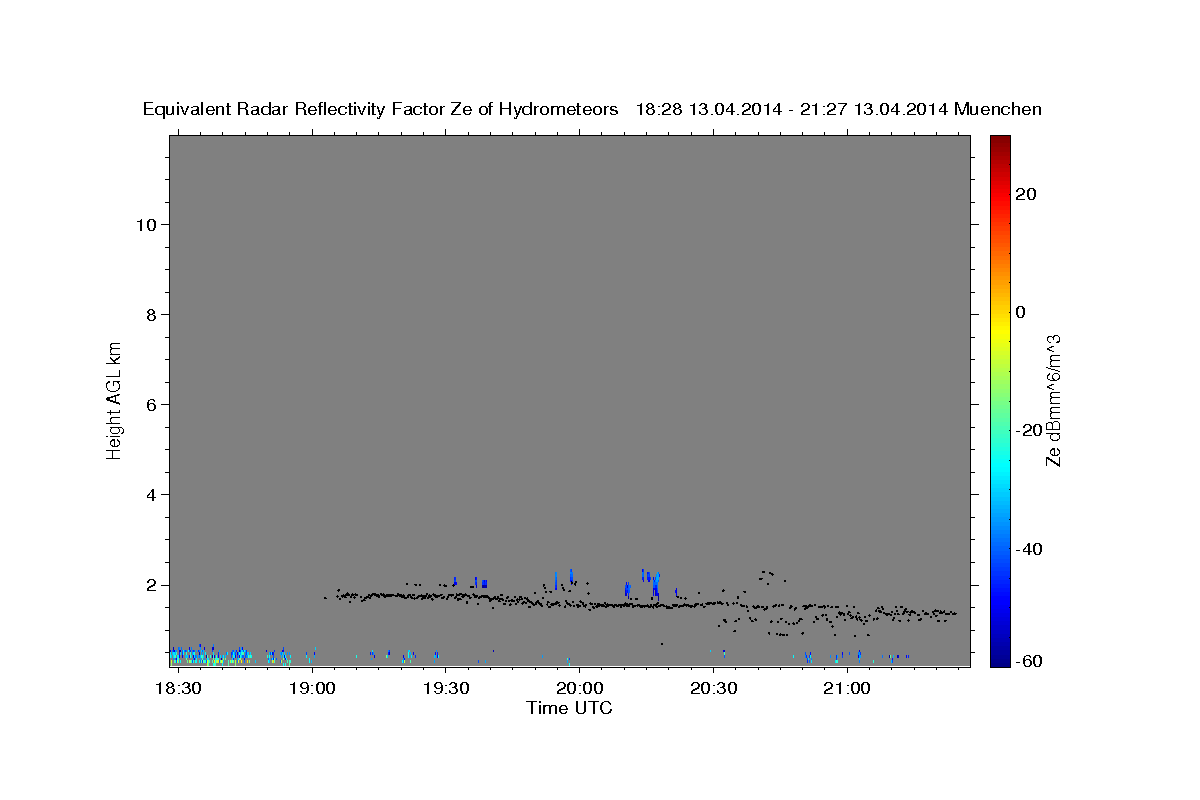
Task: Click the low-level echo cluster near 18:30
Action: pyautogui.click(x=210, y=655)
